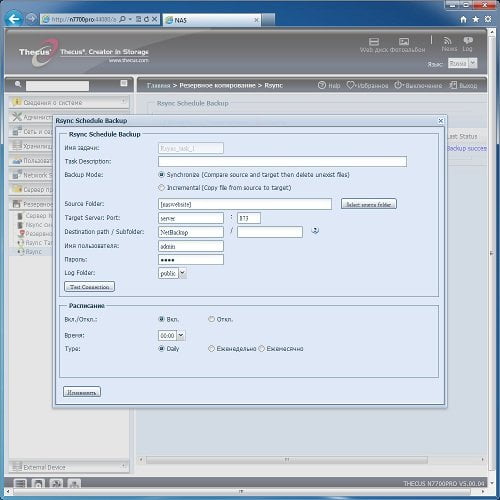This screenshot has height=500, width=500.
Task: Open the Web disk icon in header
Action: coord(374,42)
